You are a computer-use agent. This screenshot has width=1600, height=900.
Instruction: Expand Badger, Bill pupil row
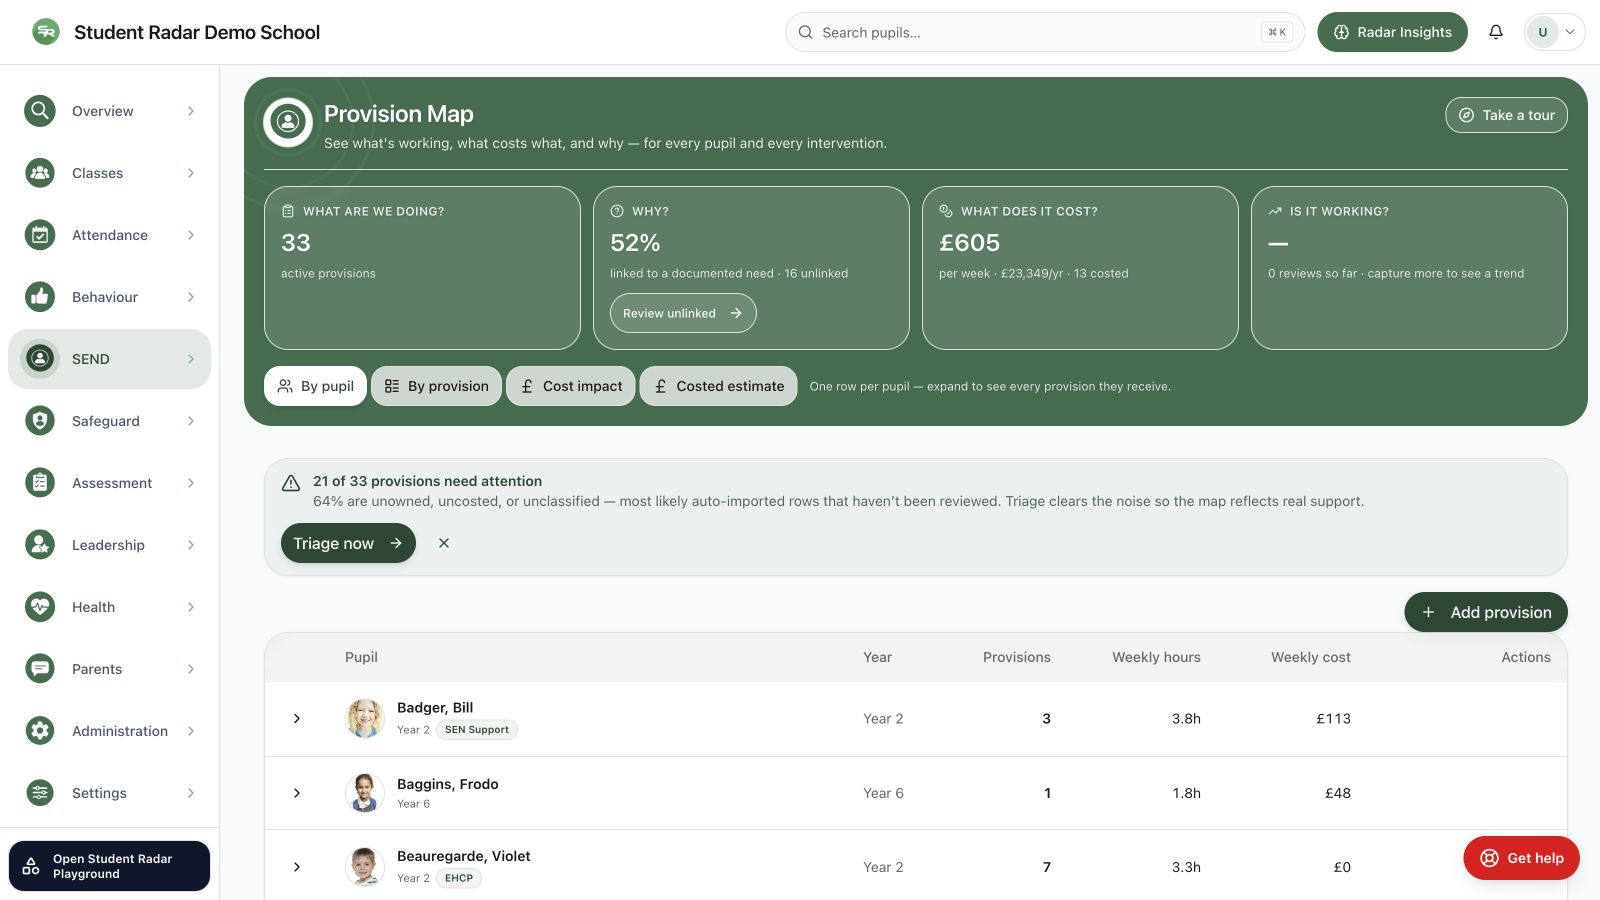[297, 719]
